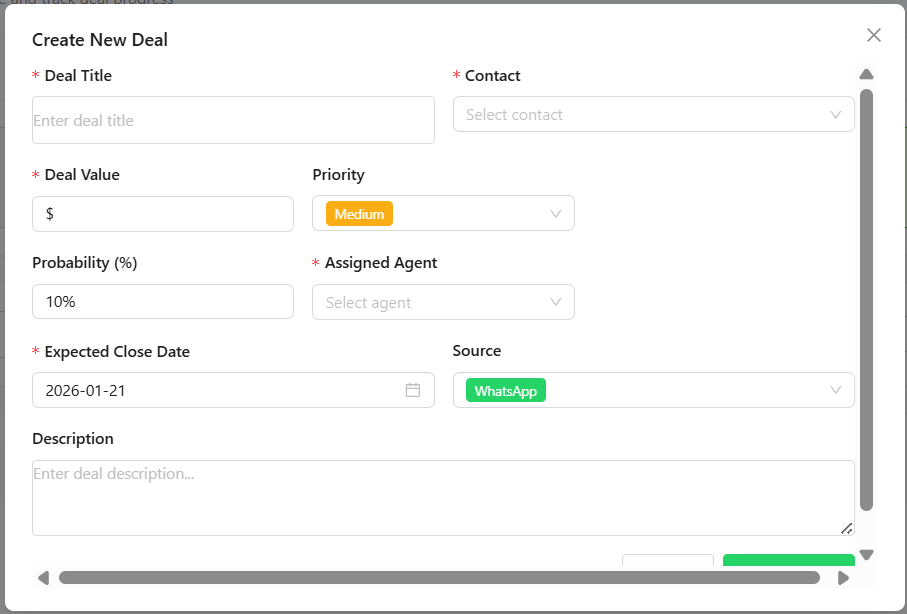Click the white Cancel button near the bottom
The width and height of the screenshot is (907, 614).
[668, 562]
